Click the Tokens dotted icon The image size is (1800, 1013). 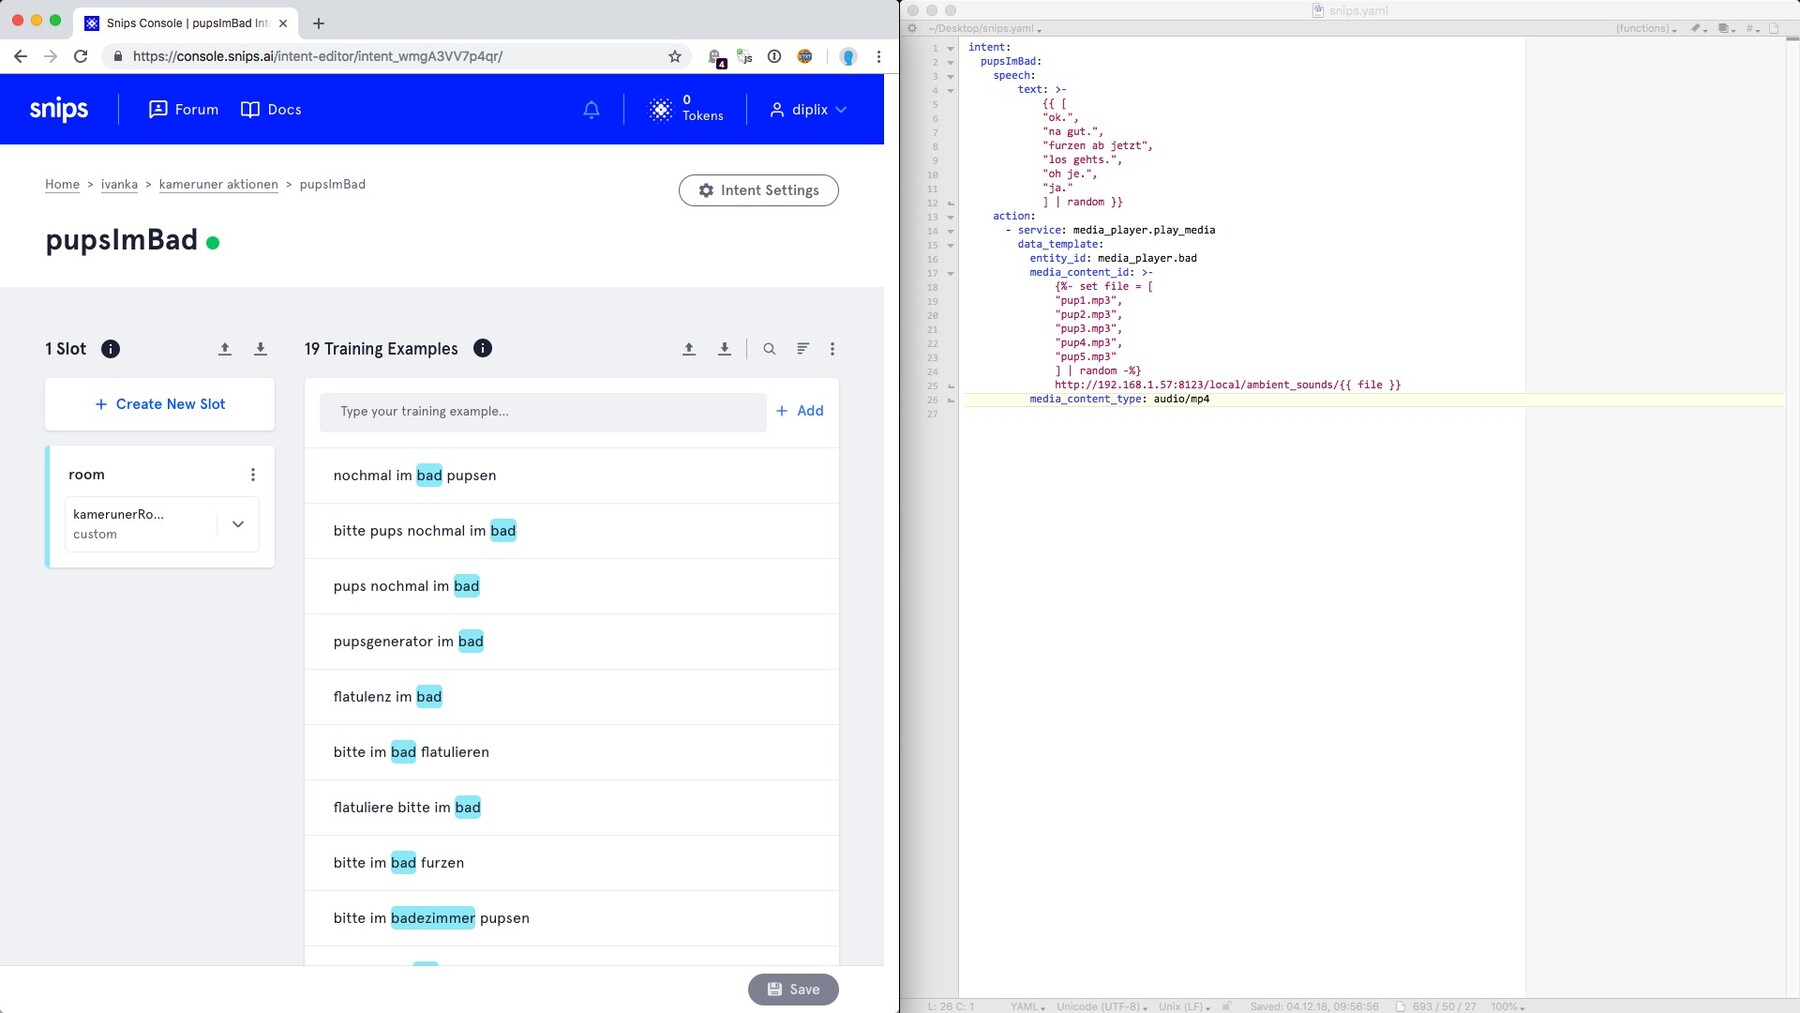[660, 110]
